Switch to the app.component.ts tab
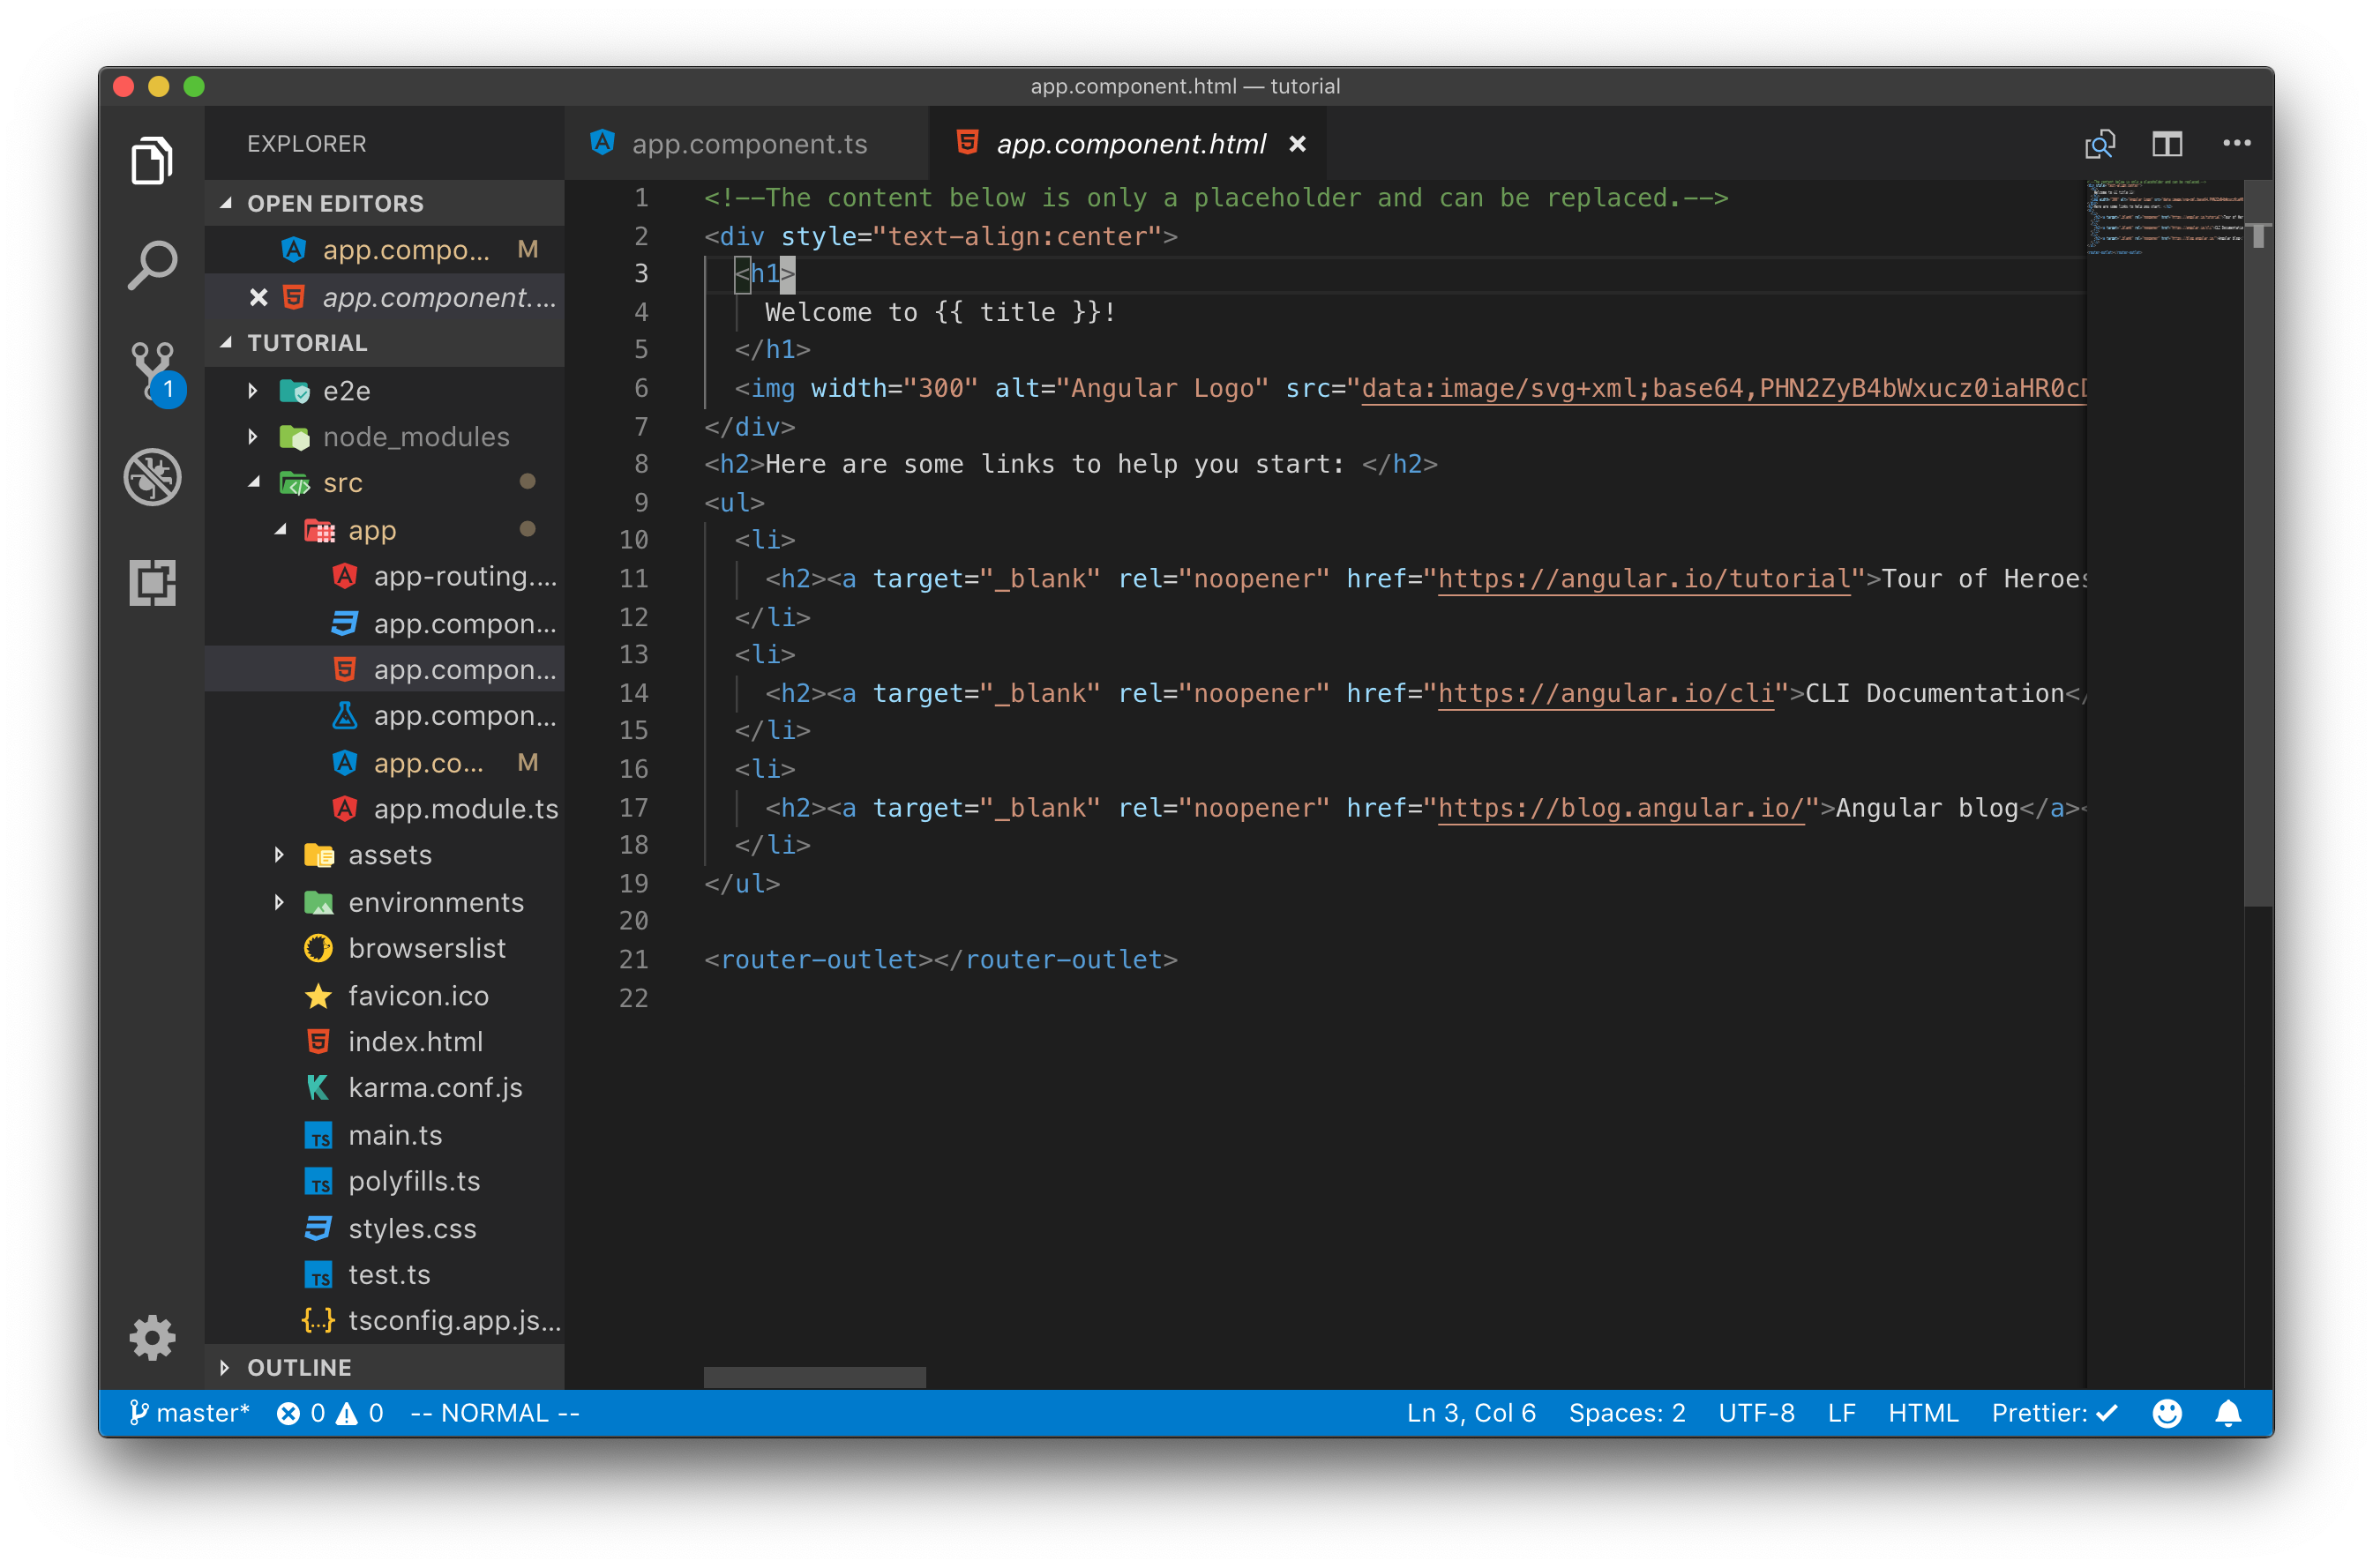The image size is (2373, 1568). (x=747, y=144)
